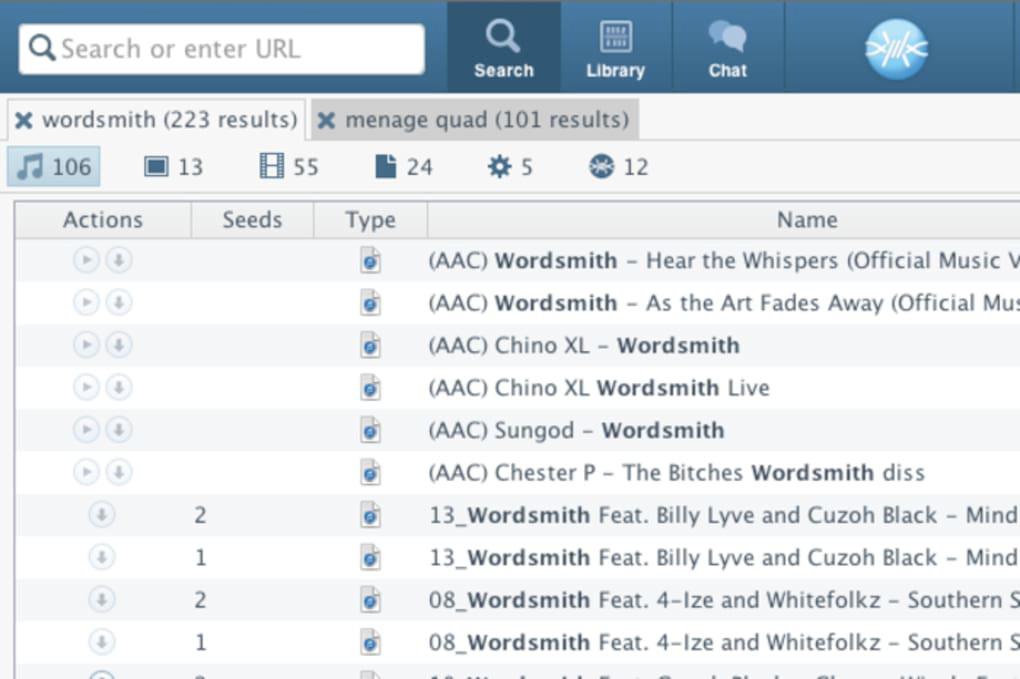The width and height of the screenshot is (1020, 679).
Task: Click the magnifier icon in search field
Action: pos(42,48)
